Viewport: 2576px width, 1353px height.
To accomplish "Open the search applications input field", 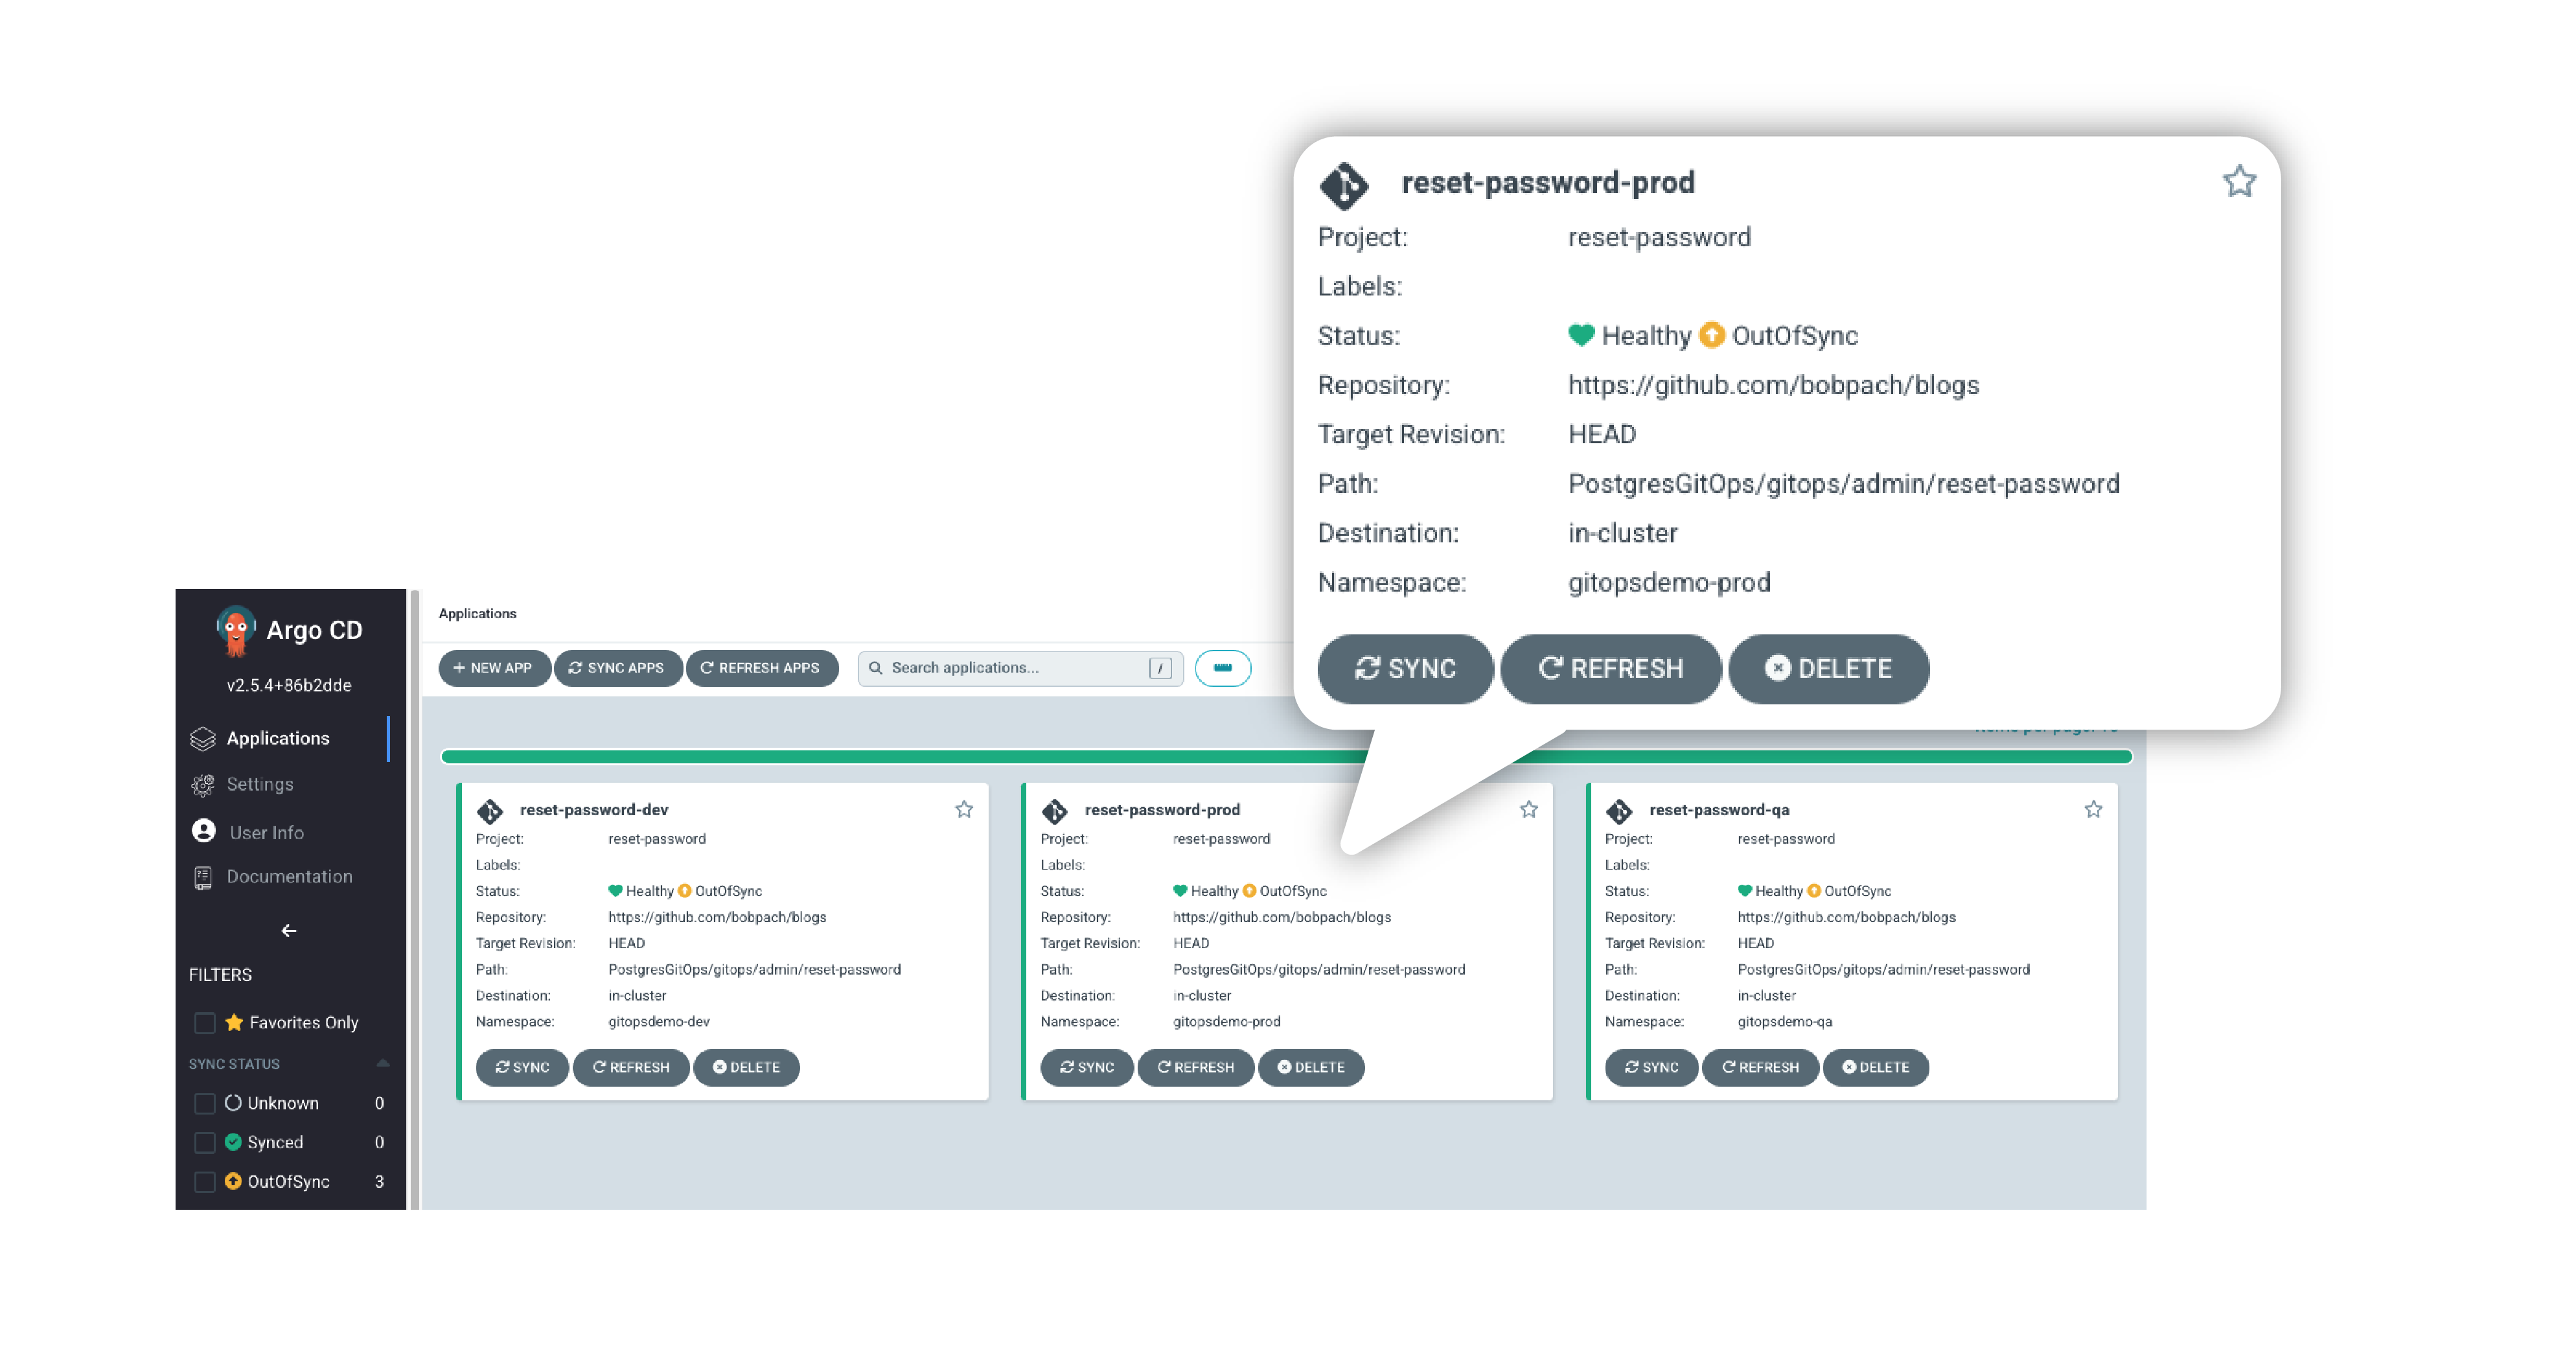I will (1017, 665).
